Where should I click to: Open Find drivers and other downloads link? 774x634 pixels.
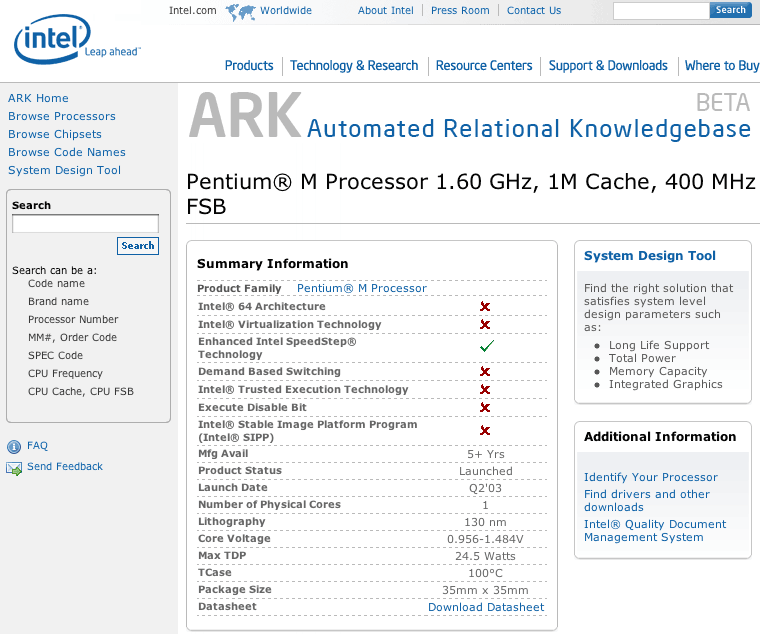pos(647,501)
